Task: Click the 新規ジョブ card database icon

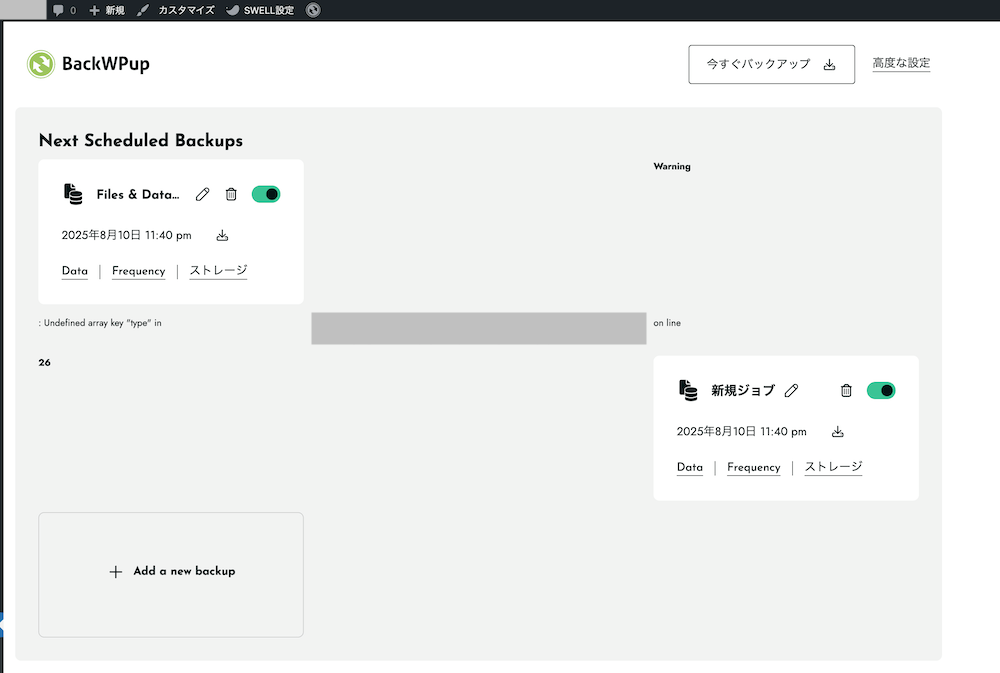Action: pyautogui.click(x=688, y=390)
